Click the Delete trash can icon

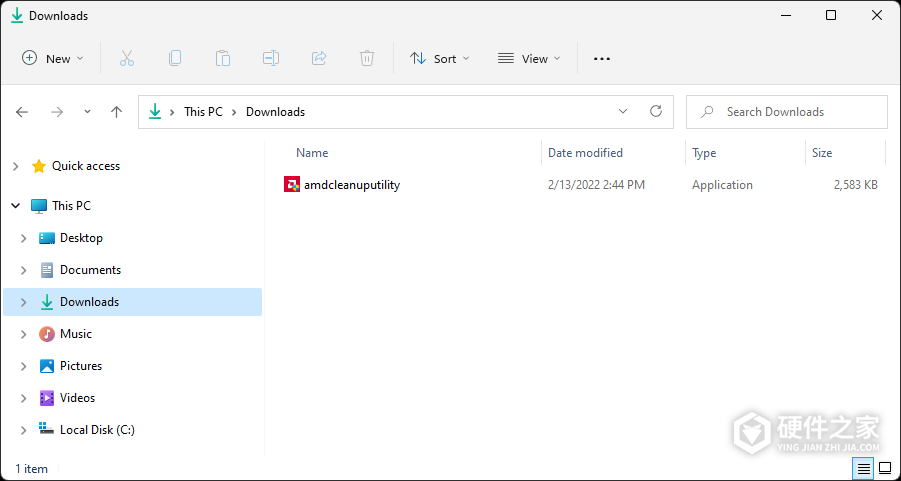point(367,58)
